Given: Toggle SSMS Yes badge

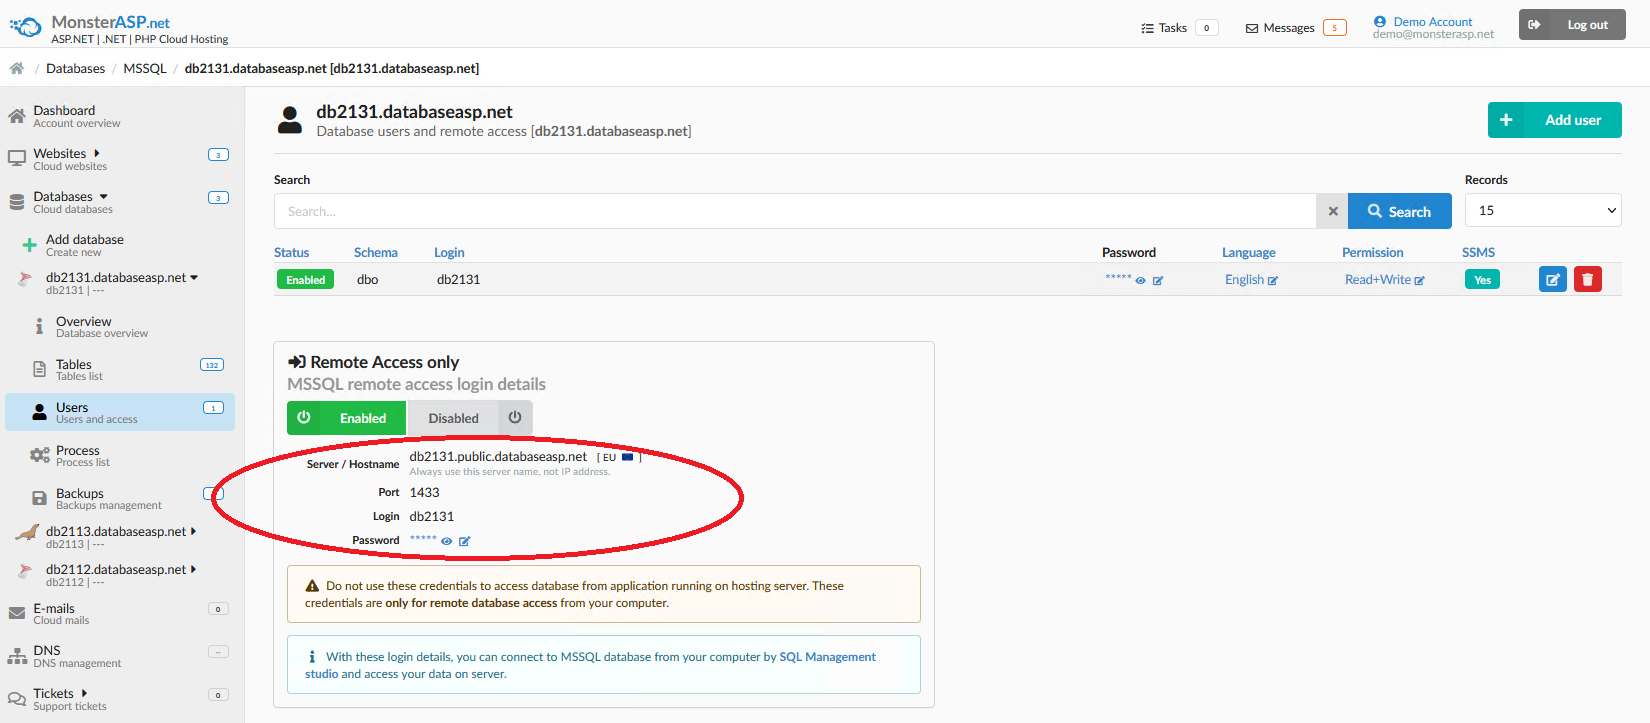Looking at the screenshot, I should pos(1482,280).
